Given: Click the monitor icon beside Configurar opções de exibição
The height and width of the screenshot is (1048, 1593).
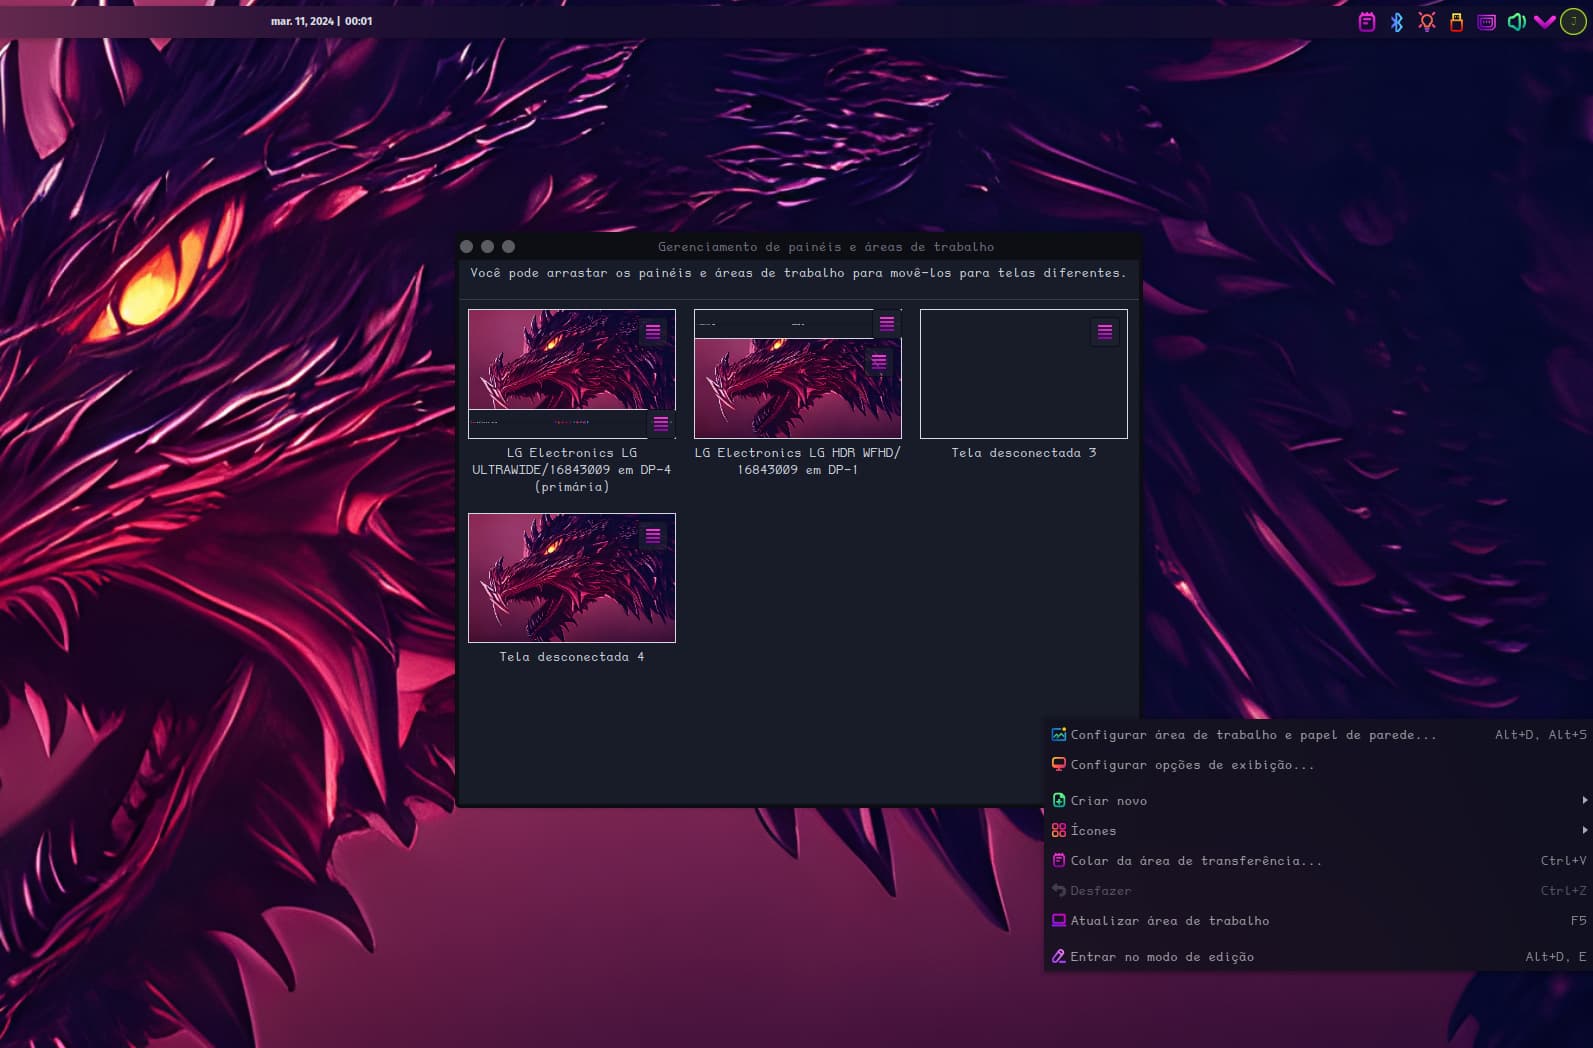Looking at the screenshot, I should pyautogui.click(x=1058, y=764).
